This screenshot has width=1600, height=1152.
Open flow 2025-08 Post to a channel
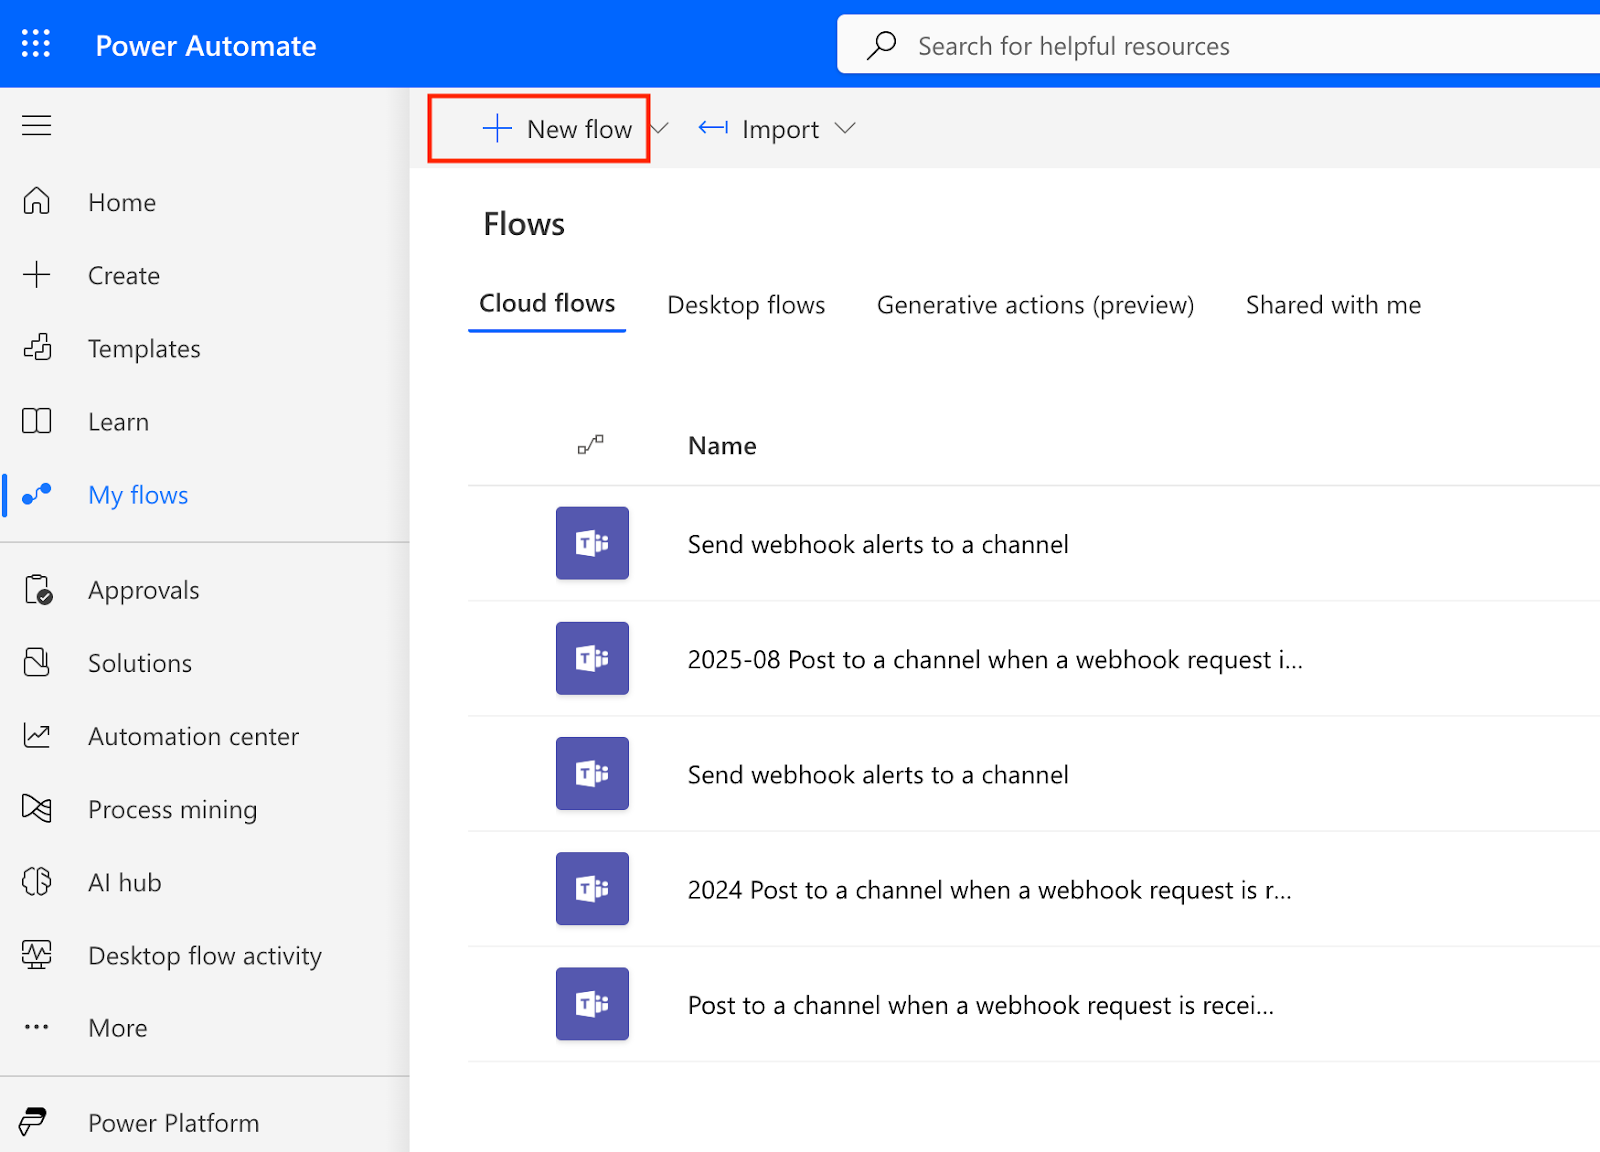[x=995, y=660]
